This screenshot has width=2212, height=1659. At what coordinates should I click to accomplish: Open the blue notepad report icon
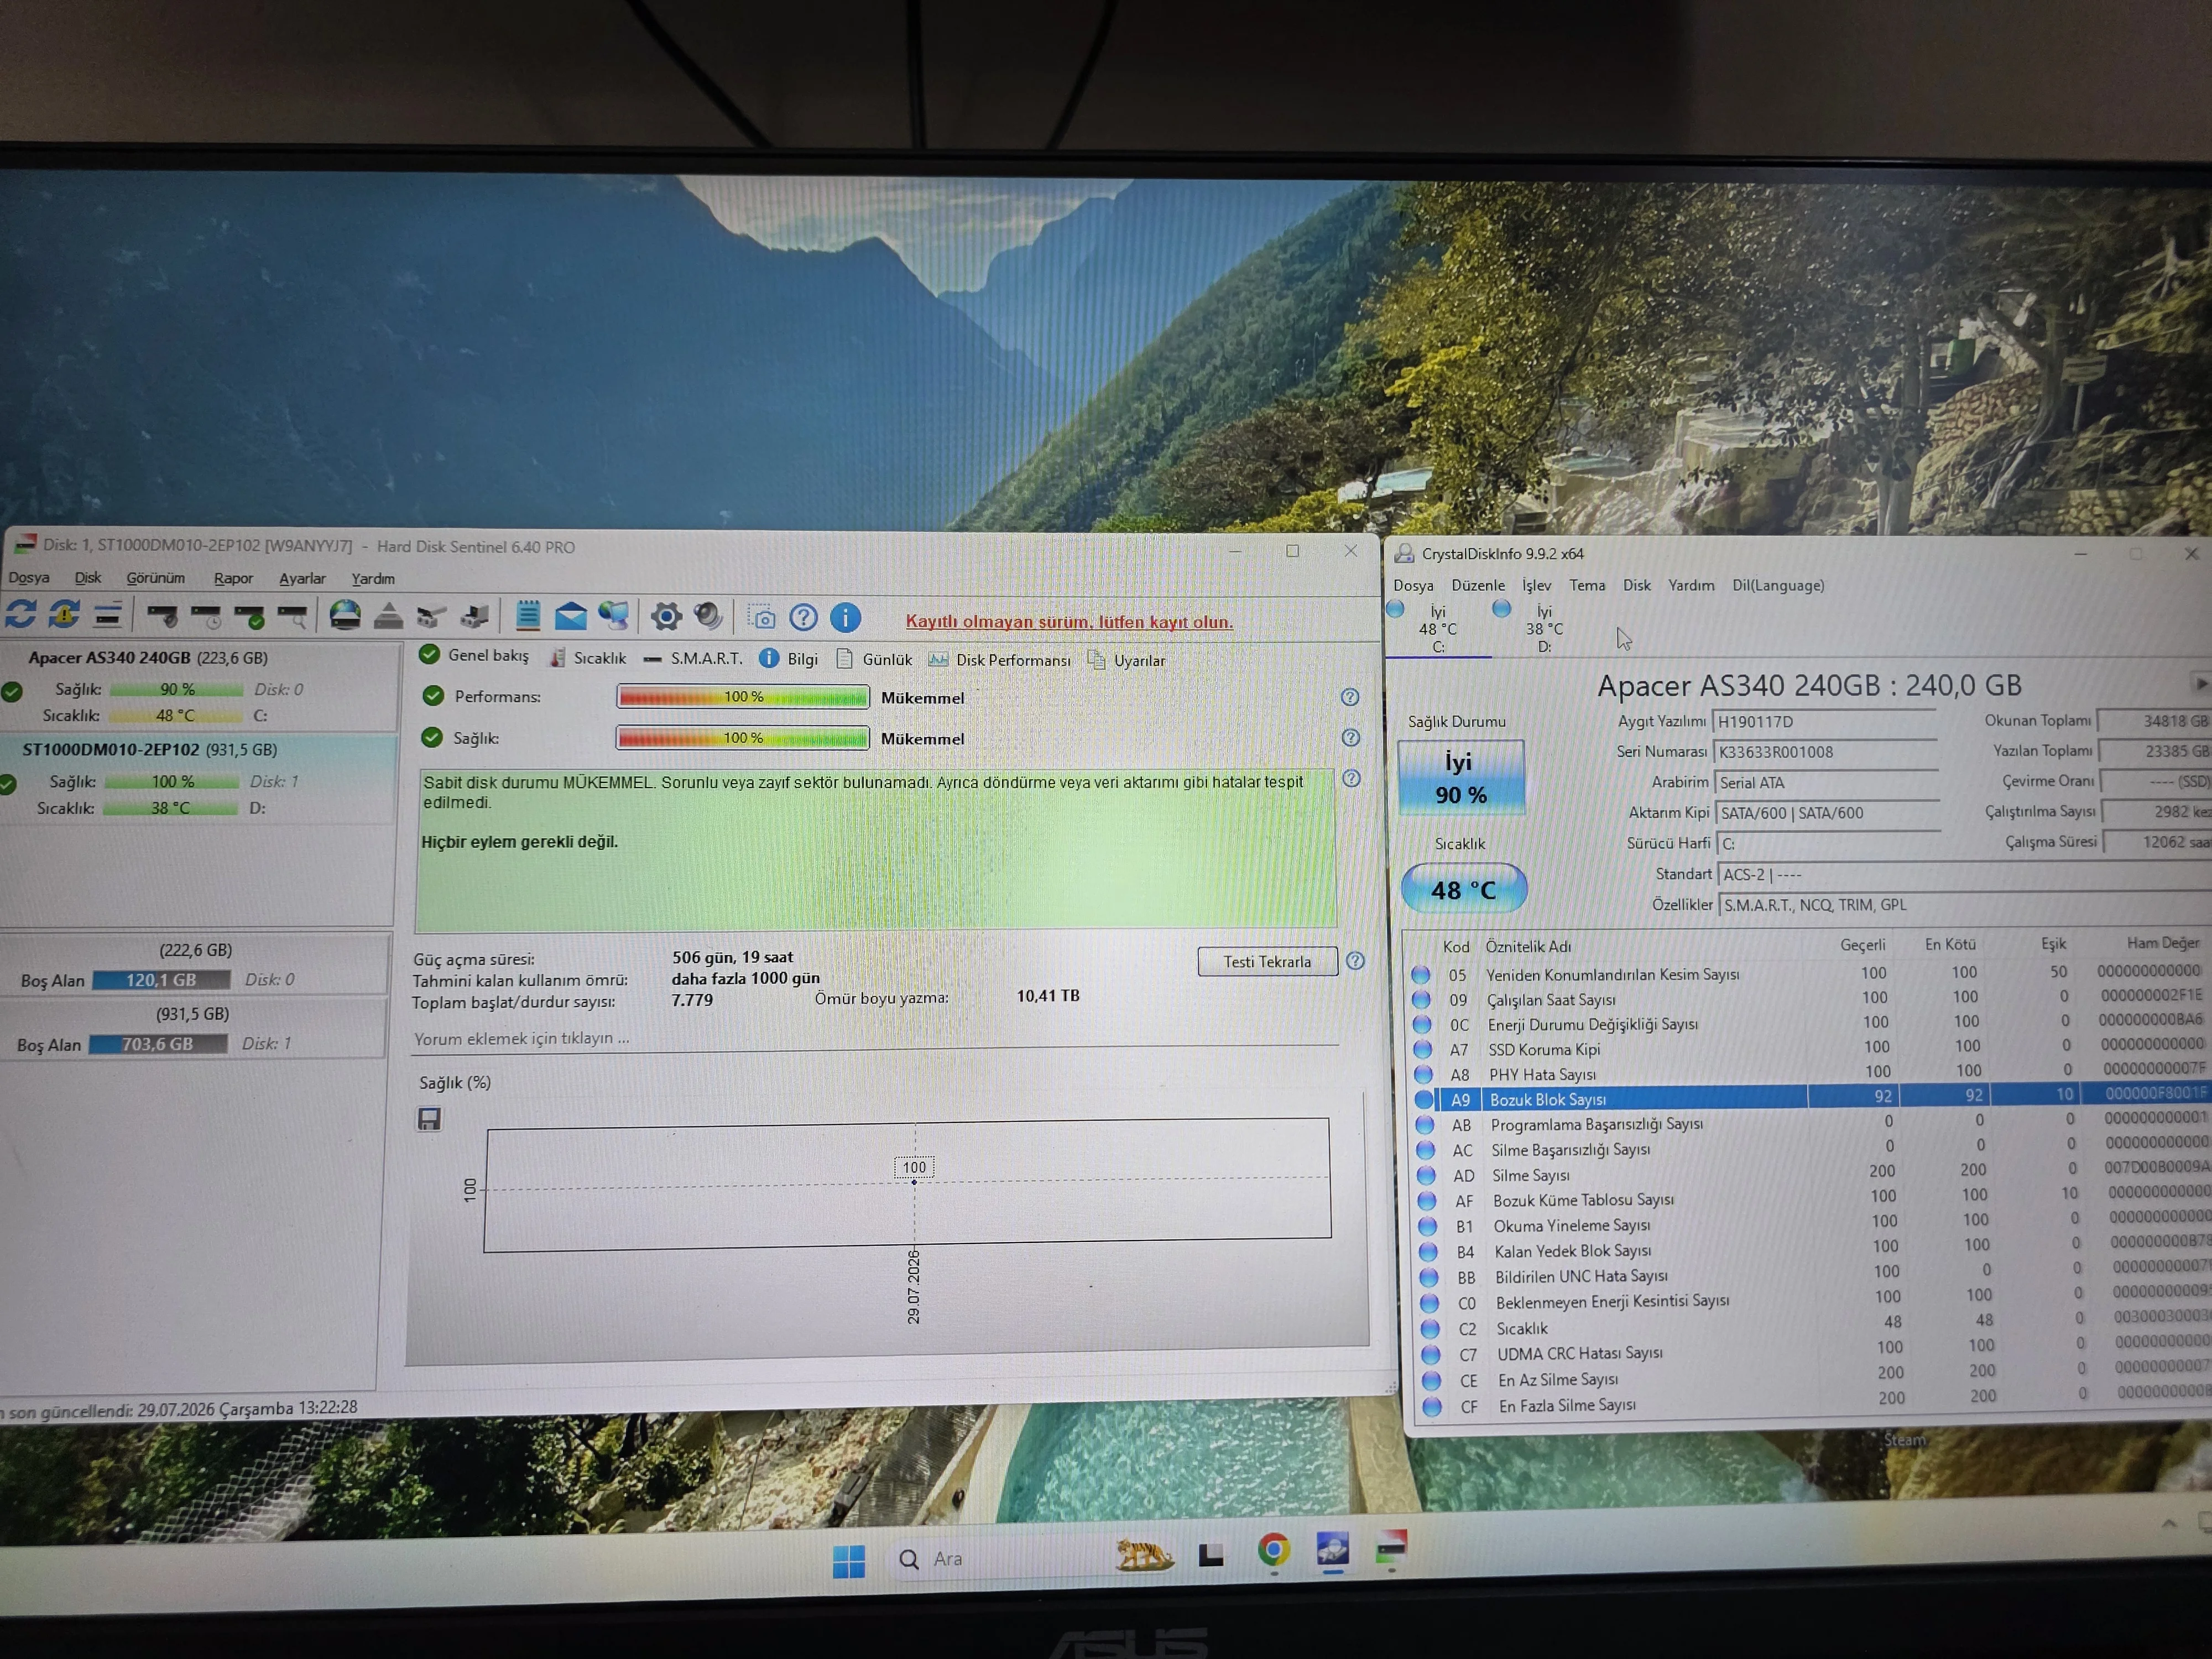point(527,616)
